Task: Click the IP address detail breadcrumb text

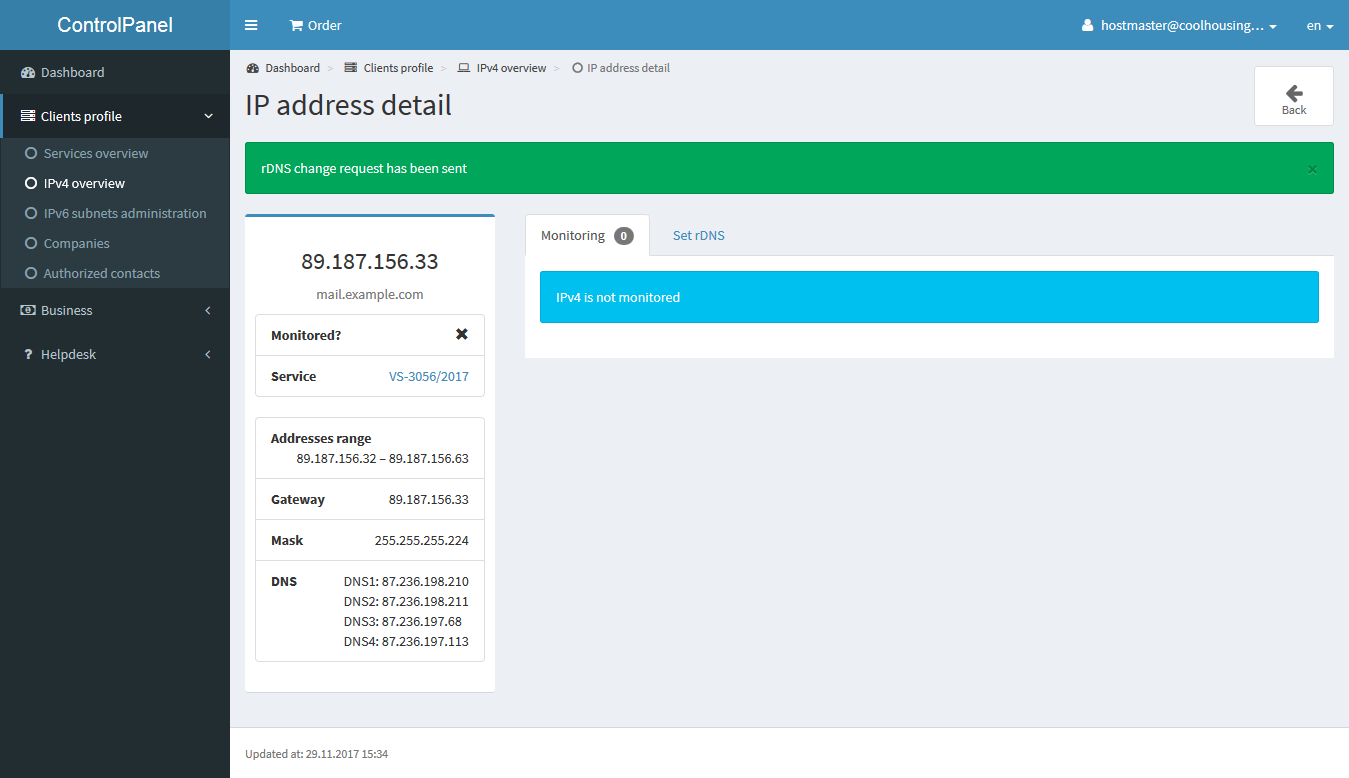Action: (x=628, y=68)
